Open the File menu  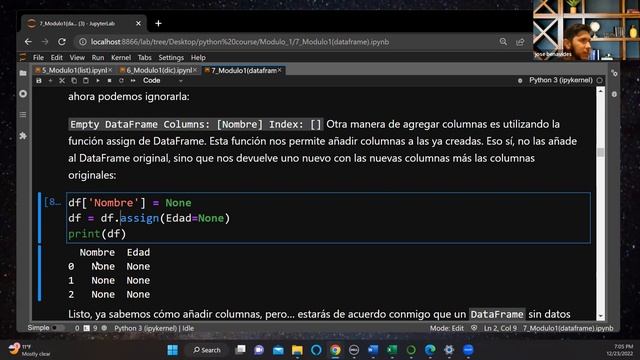pos(38,58)
